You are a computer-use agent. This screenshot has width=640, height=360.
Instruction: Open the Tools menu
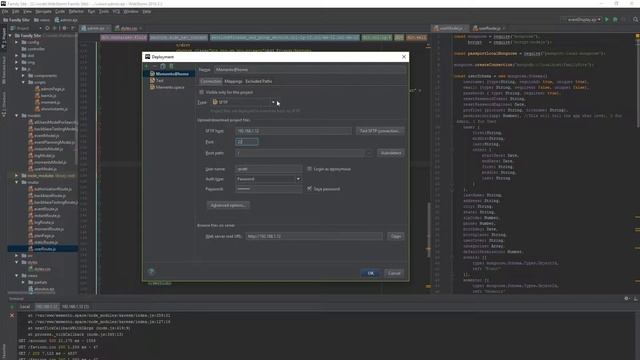click(104, 11)
